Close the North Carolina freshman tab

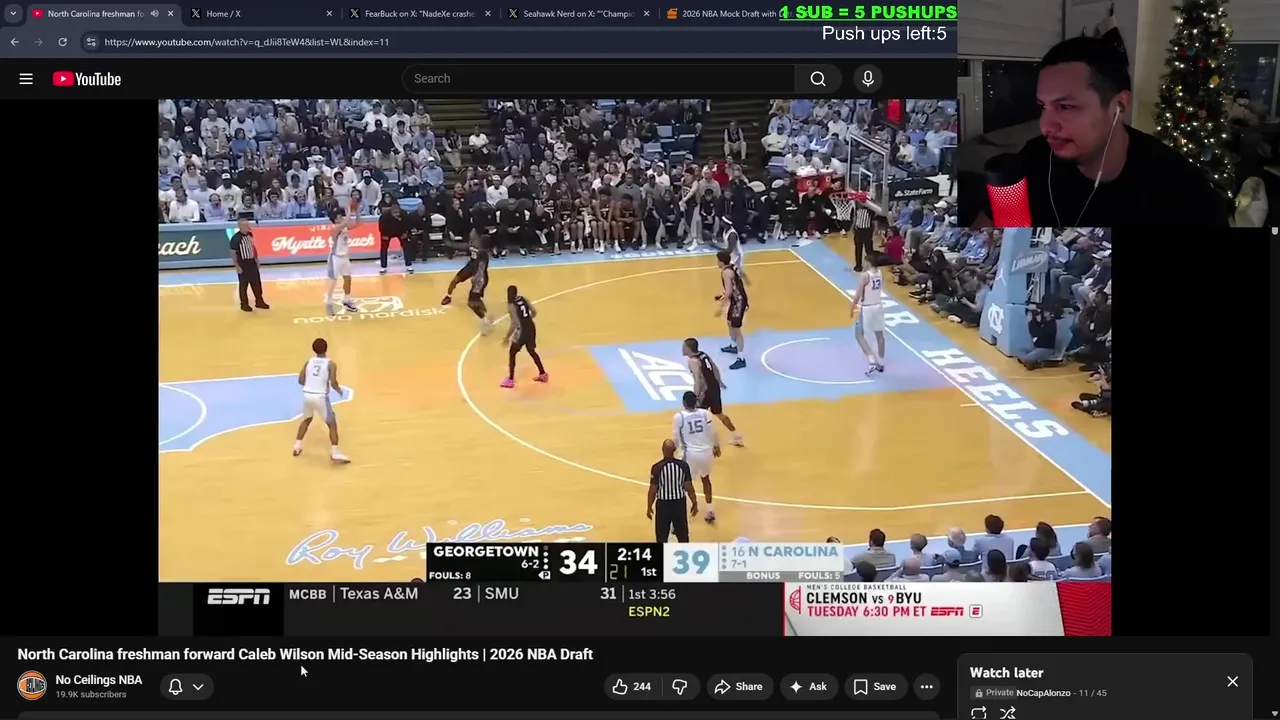point(170,14)
